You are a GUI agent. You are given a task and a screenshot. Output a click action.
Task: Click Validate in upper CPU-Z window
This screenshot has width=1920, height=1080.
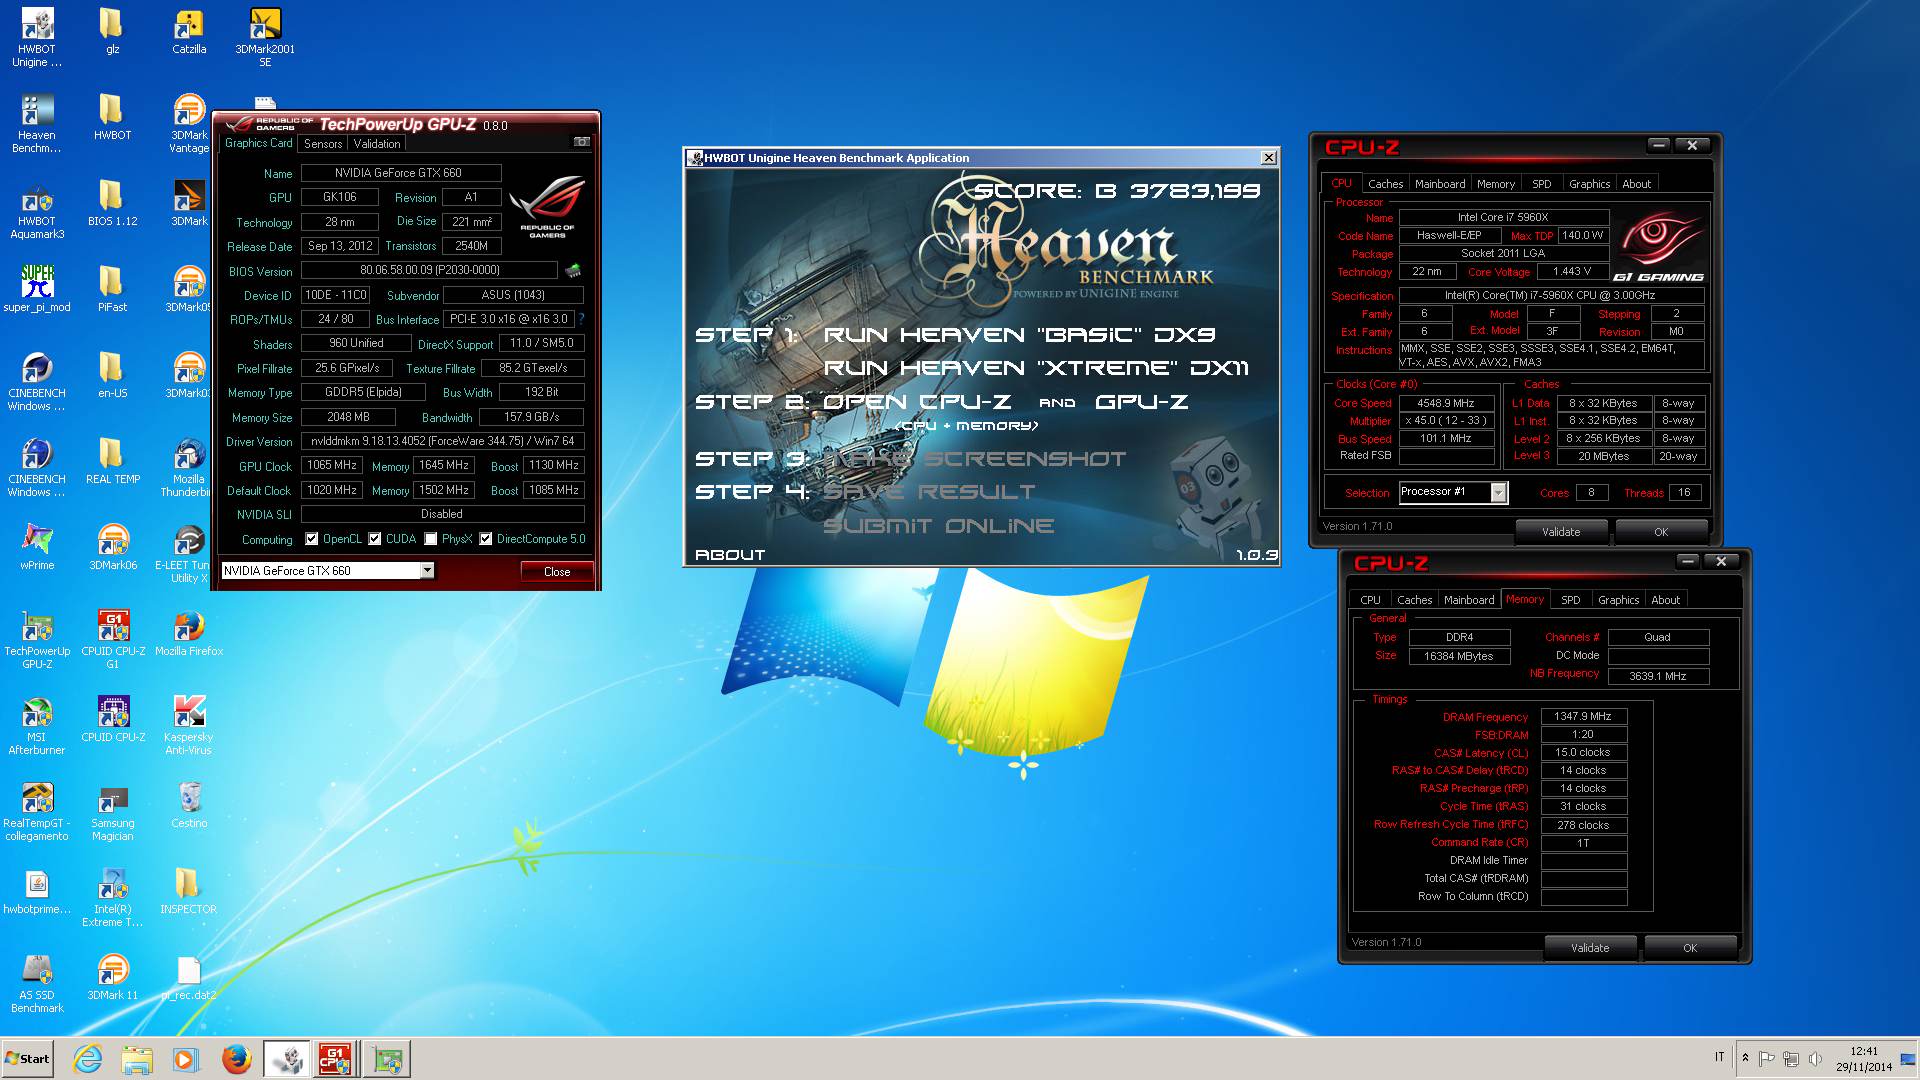pos(1561,532)
